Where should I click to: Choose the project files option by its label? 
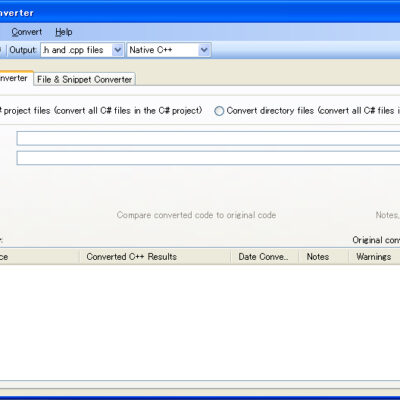click(x=101, y=111)
